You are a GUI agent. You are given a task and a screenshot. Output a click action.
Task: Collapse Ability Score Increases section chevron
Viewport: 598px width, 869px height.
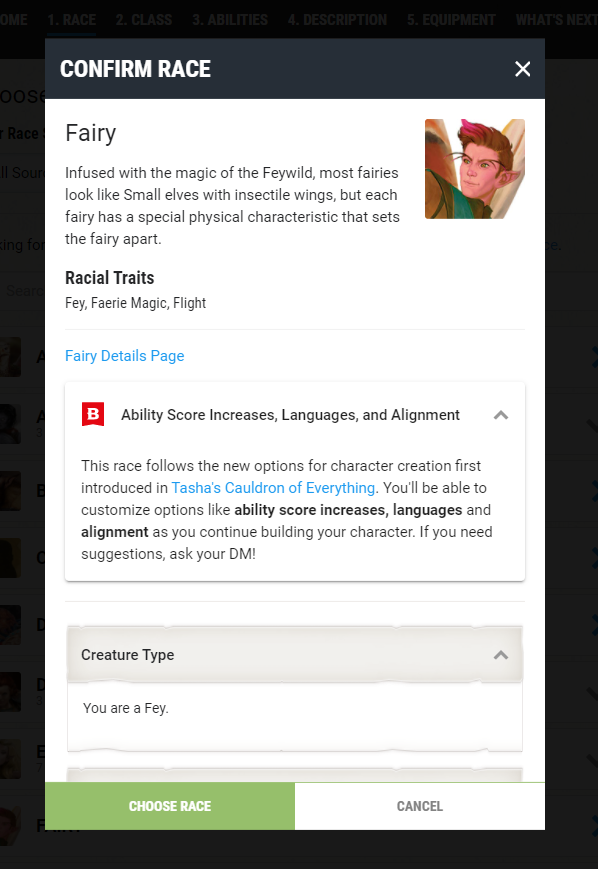click(x=501, y=415)
